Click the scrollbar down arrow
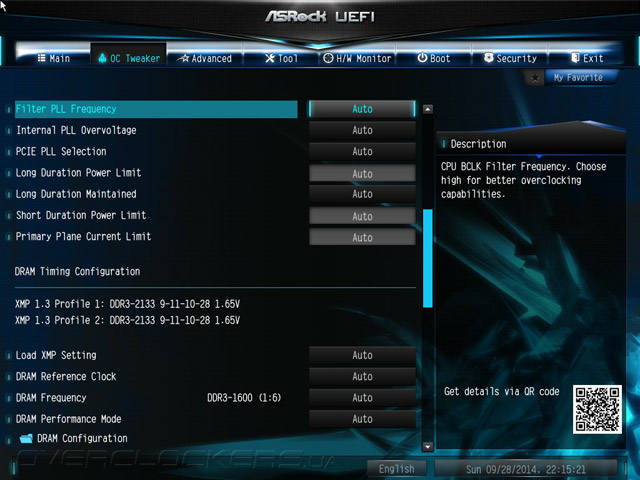The image size is (640, 480). [427, 446]
